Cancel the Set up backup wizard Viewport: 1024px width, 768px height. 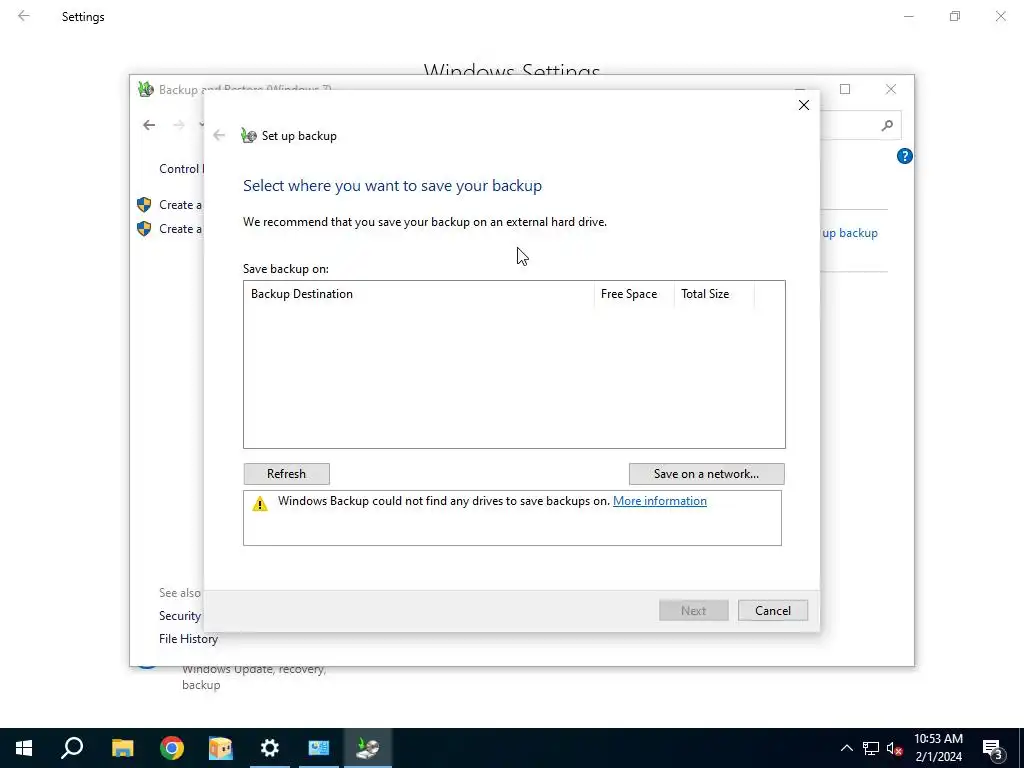coord(773,611)
